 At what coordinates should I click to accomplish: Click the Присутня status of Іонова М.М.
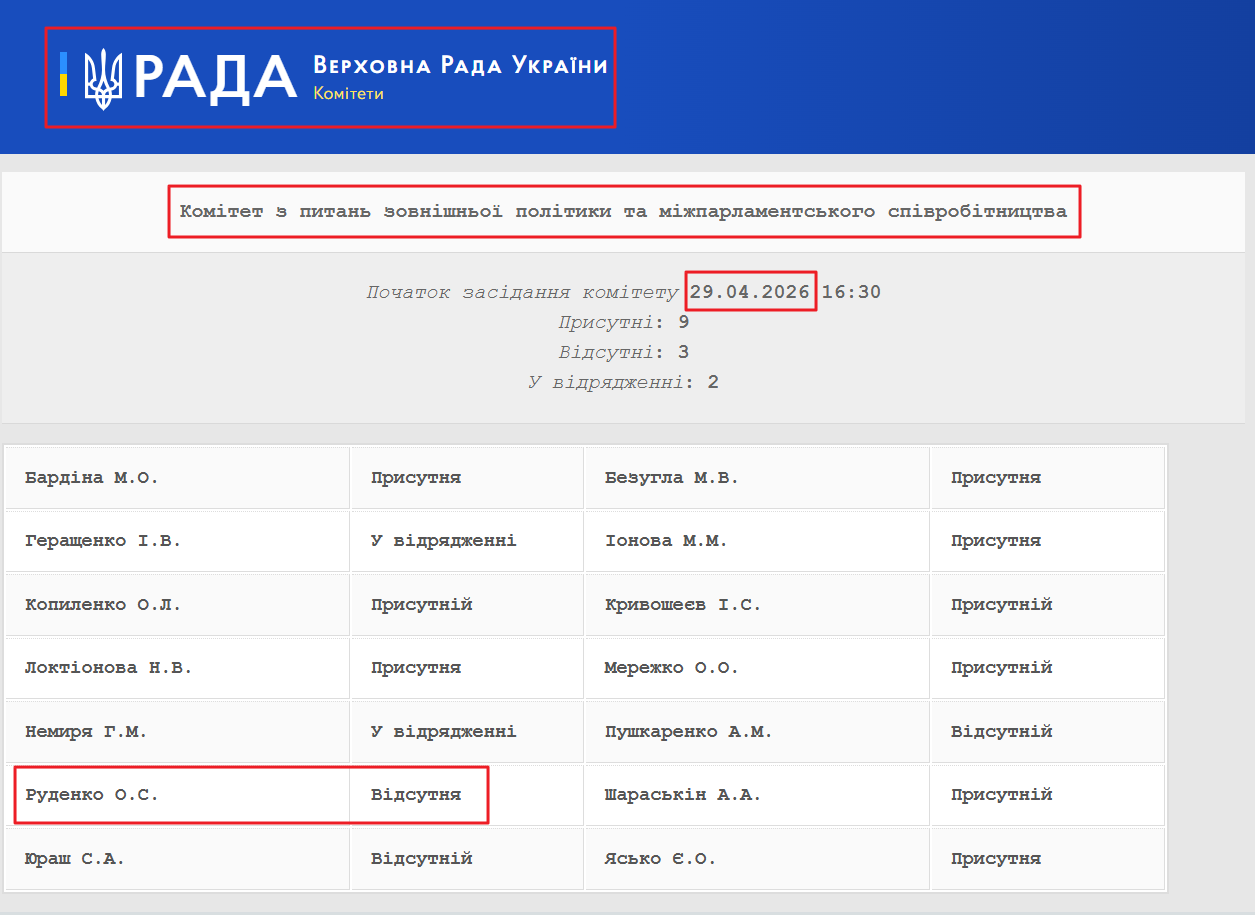(x=996, y=541)
